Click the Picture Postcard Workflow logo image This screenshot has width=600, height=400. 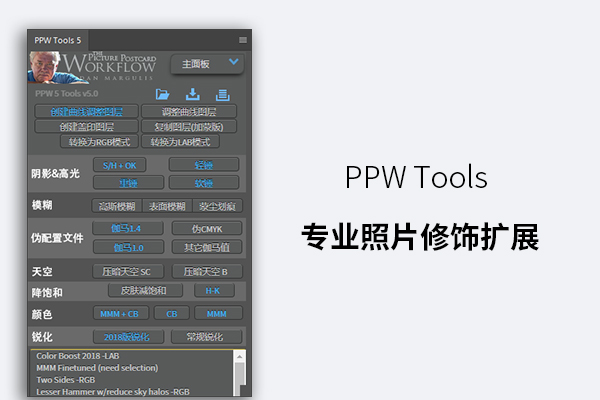coord(92,67)
